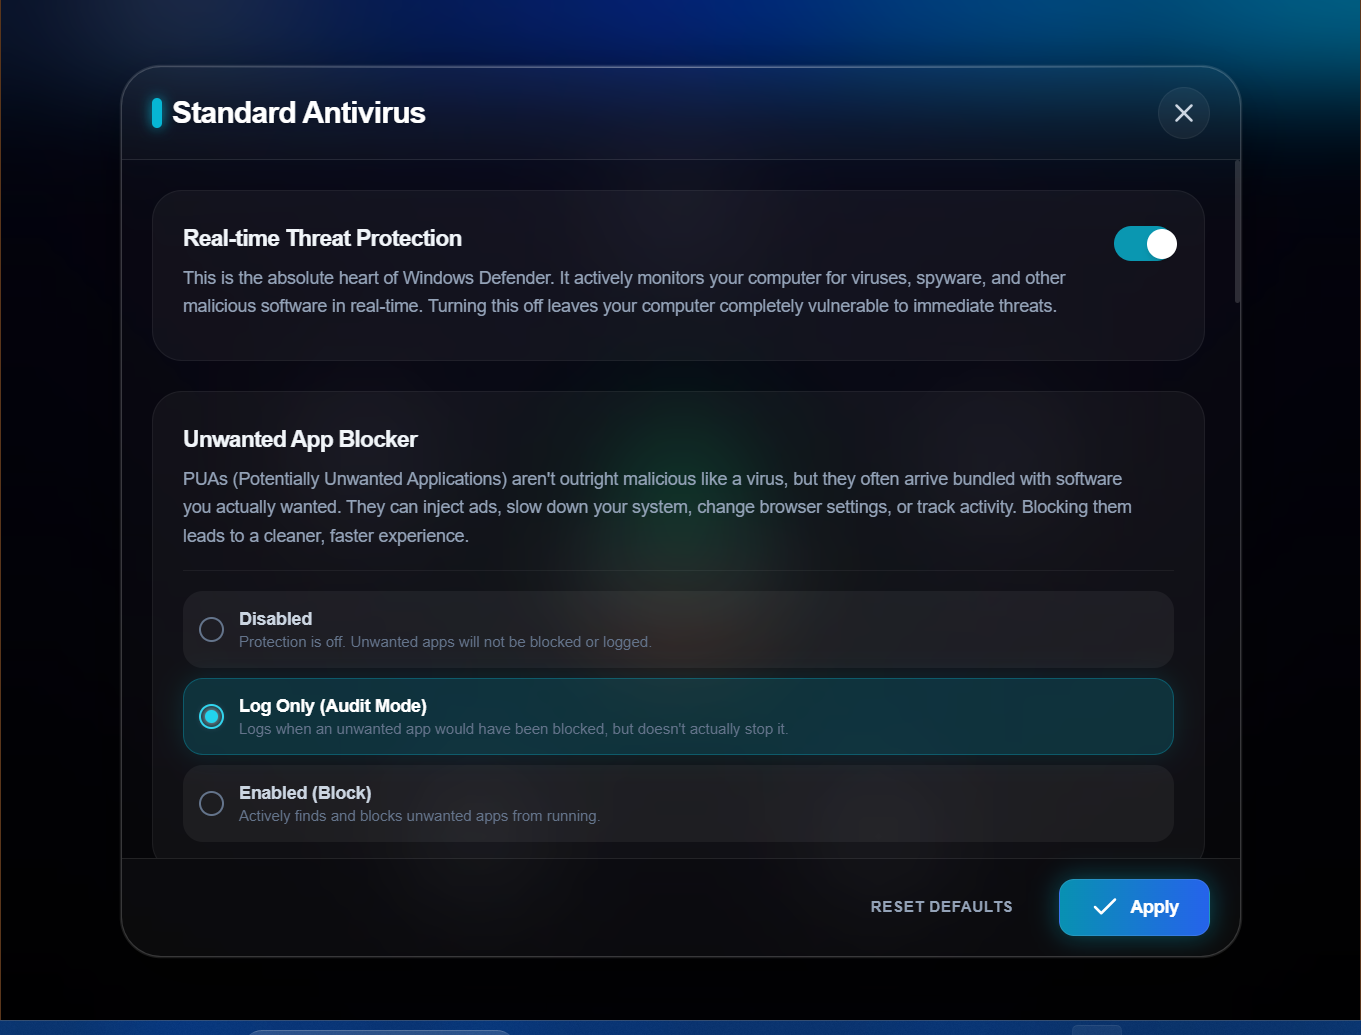This screenshot has width=1361, height=1035.
Task: Click the Reset Defaults button
Action: [x=941, y=907]
